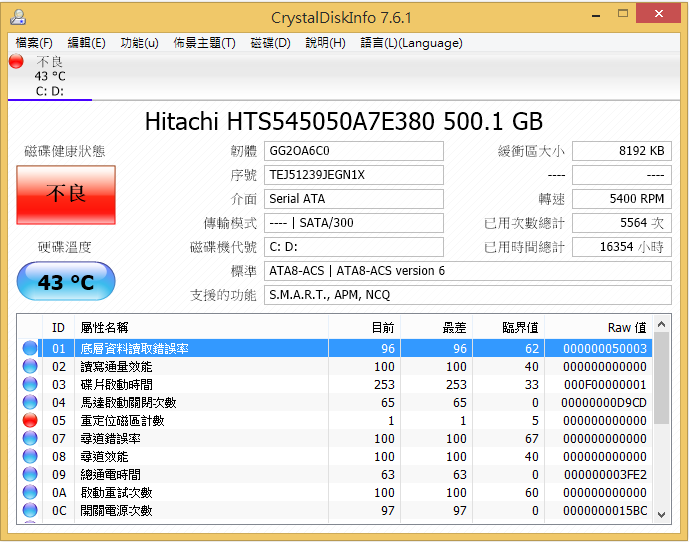Click the interface field Serial ATA
689x542 pixels.
pyautogui.click(x=354, y=199)
